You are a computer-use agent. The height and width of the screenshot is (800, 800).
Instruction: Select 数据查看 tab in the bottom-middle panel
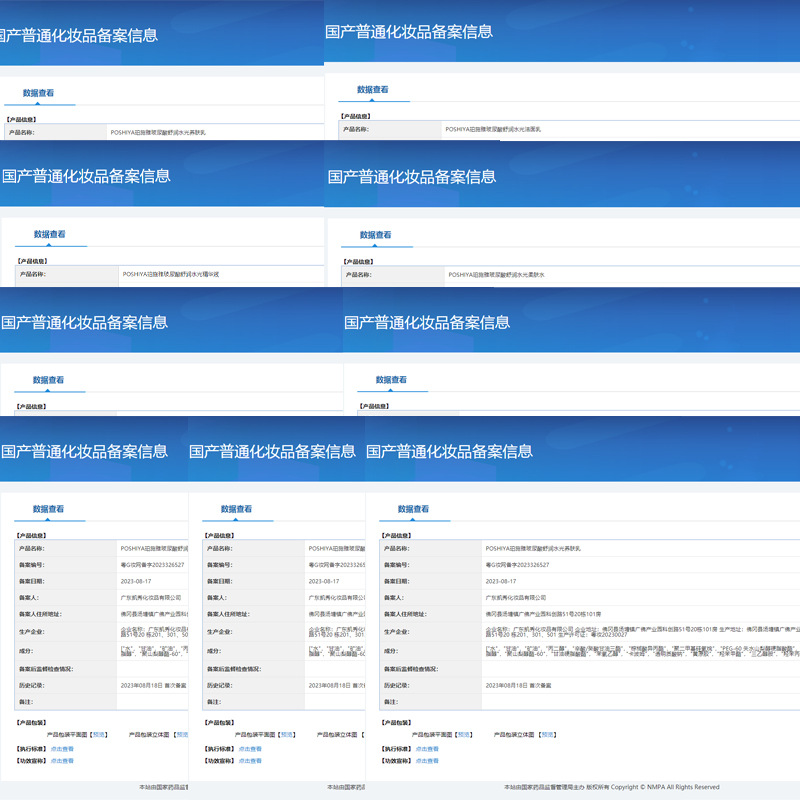coord(236,509)
